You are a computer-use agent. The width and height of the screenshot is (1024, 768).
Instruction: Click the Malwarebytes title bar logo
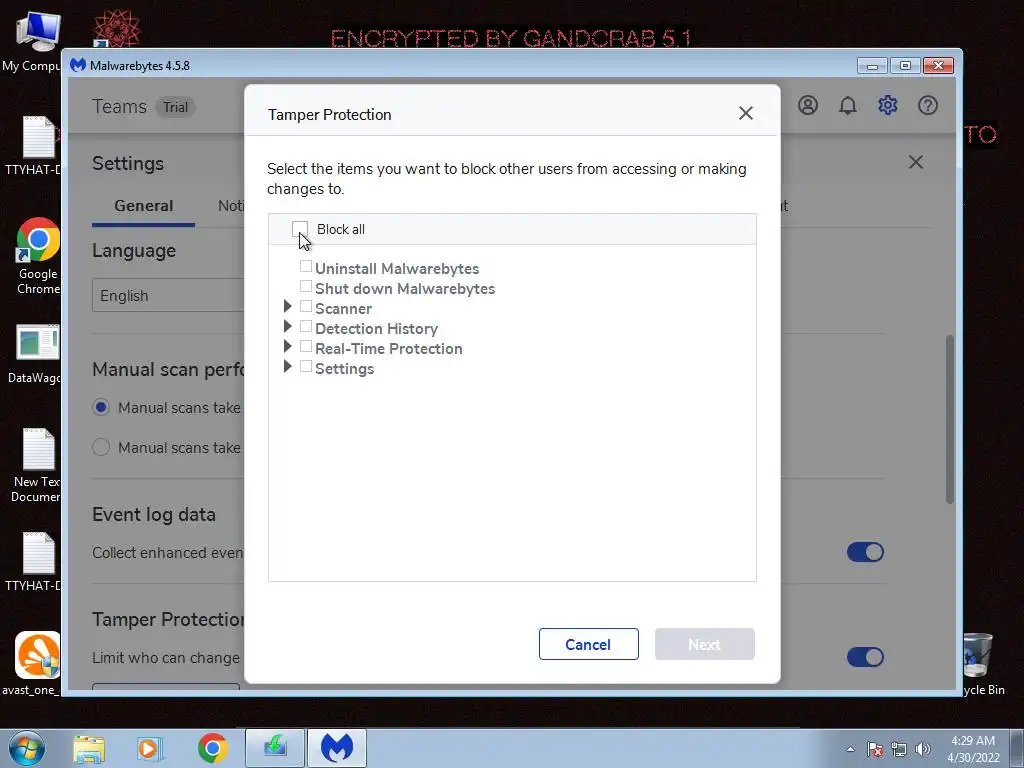pos(78,65)
